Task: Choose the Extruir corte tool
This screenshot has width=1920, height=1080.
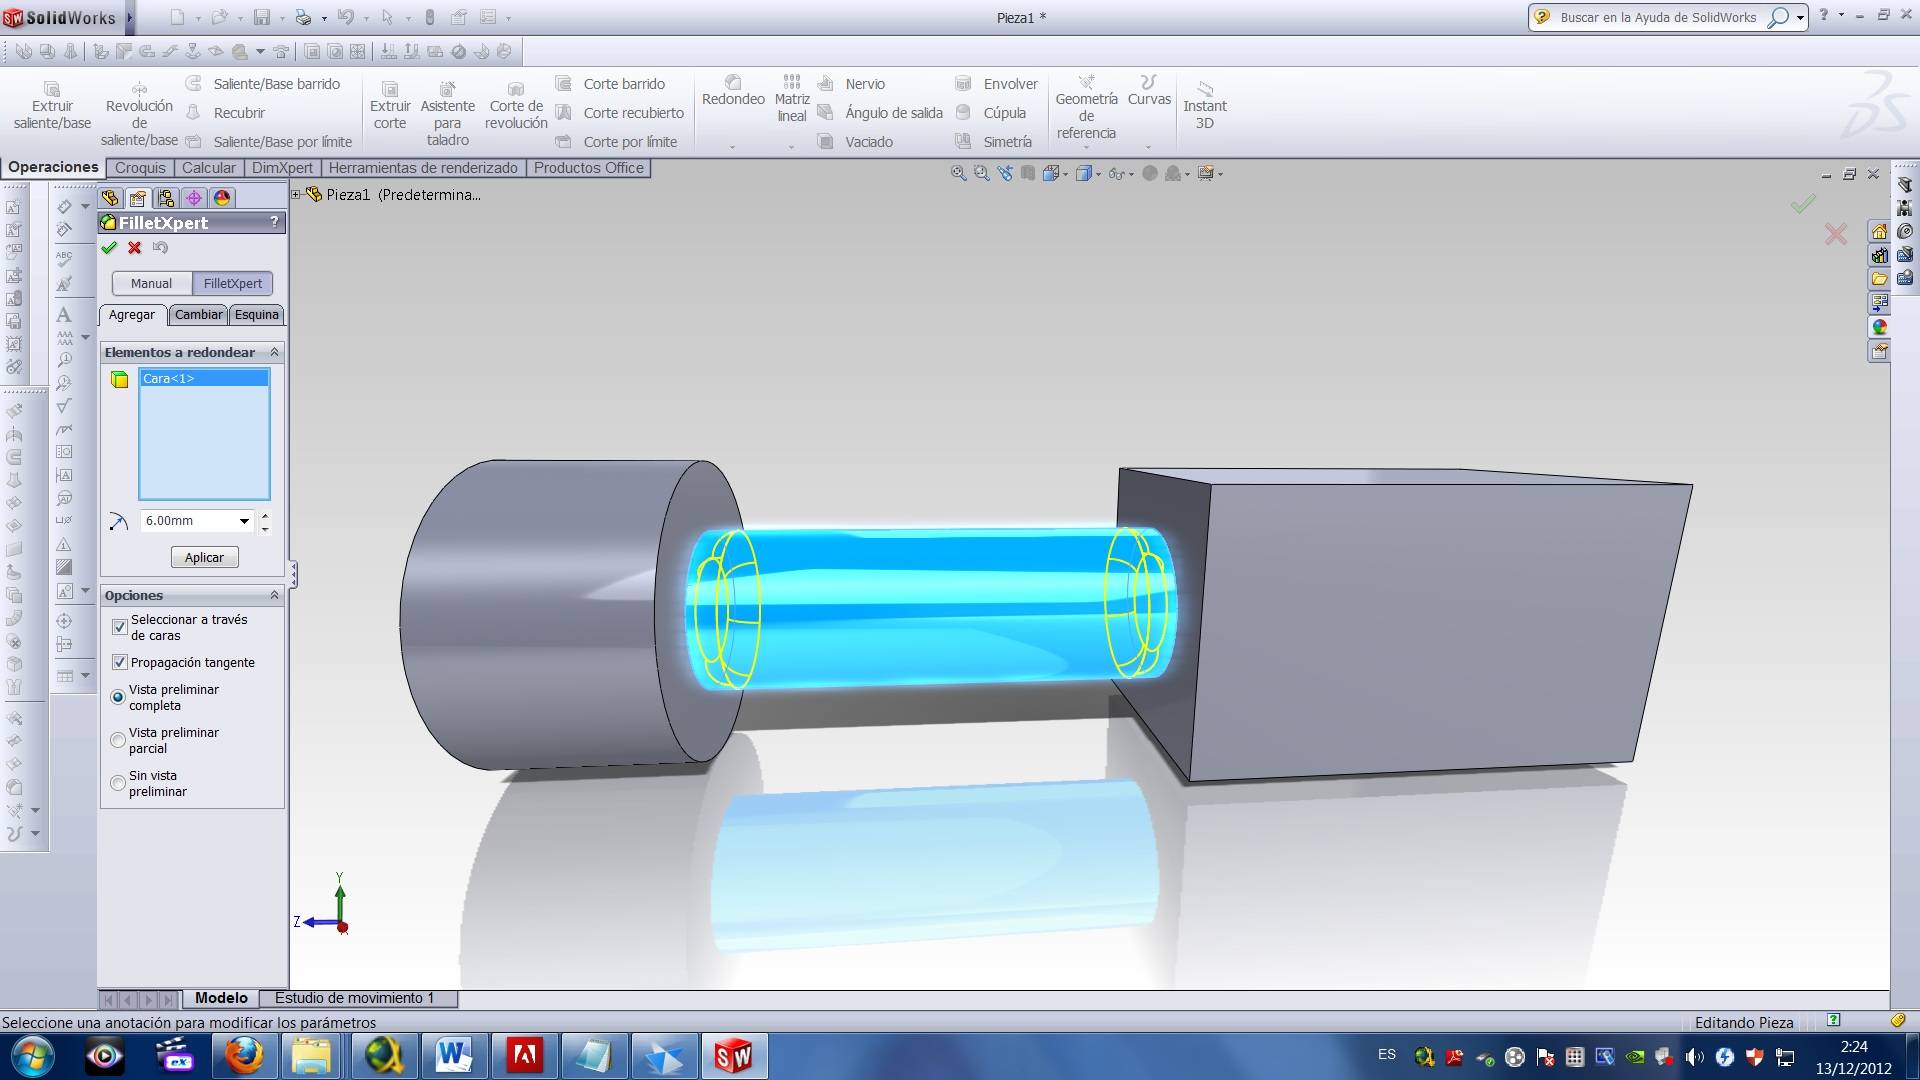Action: [390, 106]
